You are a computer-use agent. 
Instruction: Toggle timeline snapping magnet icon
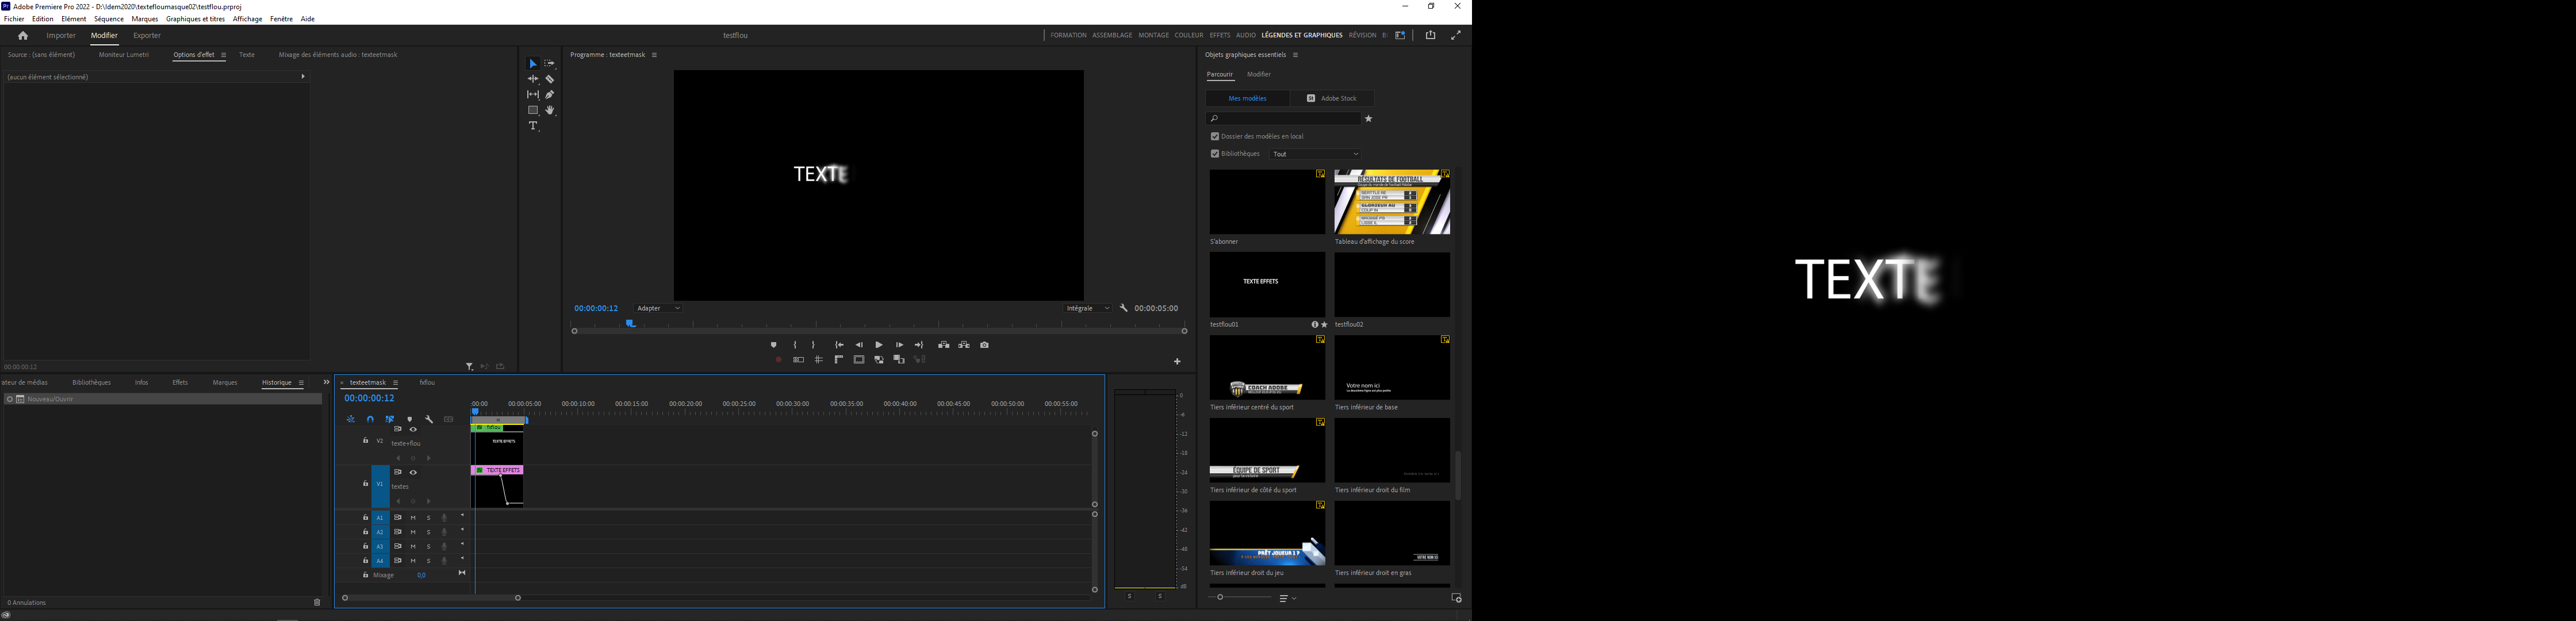coord(370,420)
